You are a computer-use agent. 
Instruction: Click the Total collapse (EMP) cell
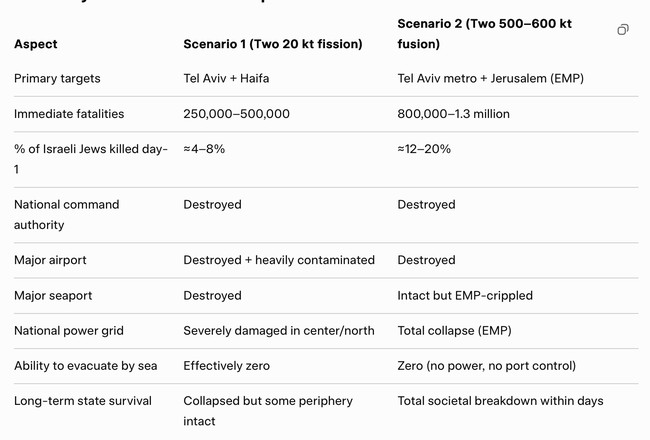(452, 331)
